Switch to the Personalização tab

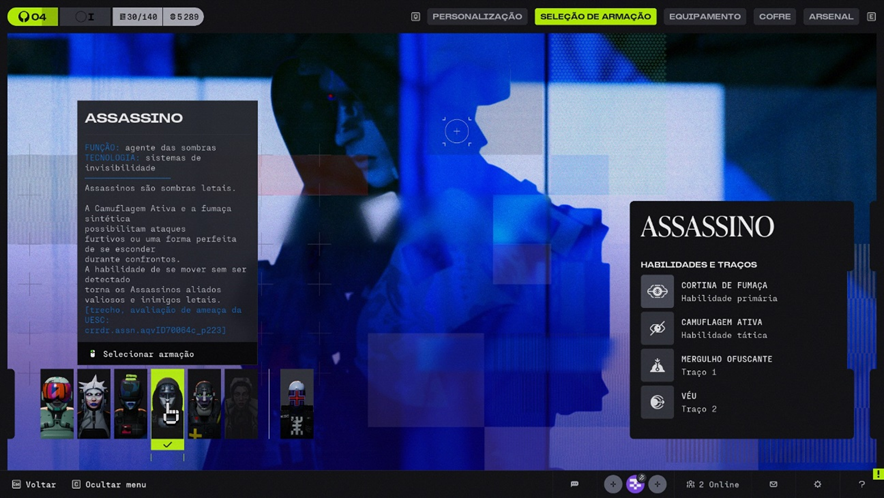click(477, 17)
